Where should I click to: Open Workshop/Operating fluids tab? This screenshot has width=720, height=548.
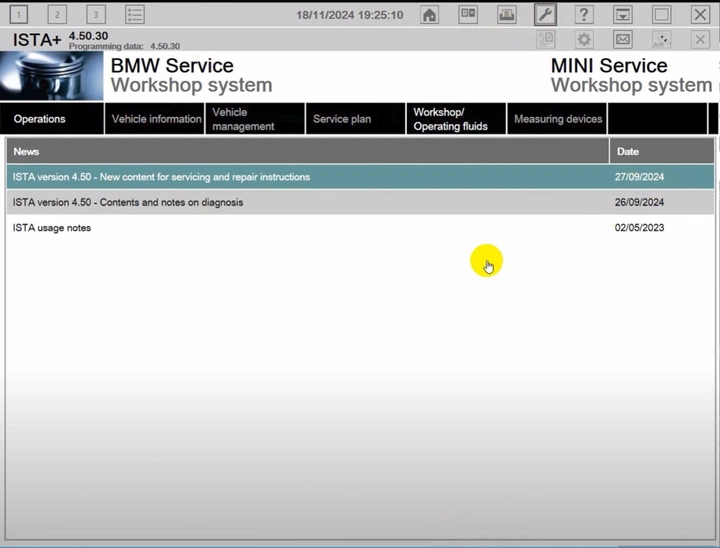[456, 119]
